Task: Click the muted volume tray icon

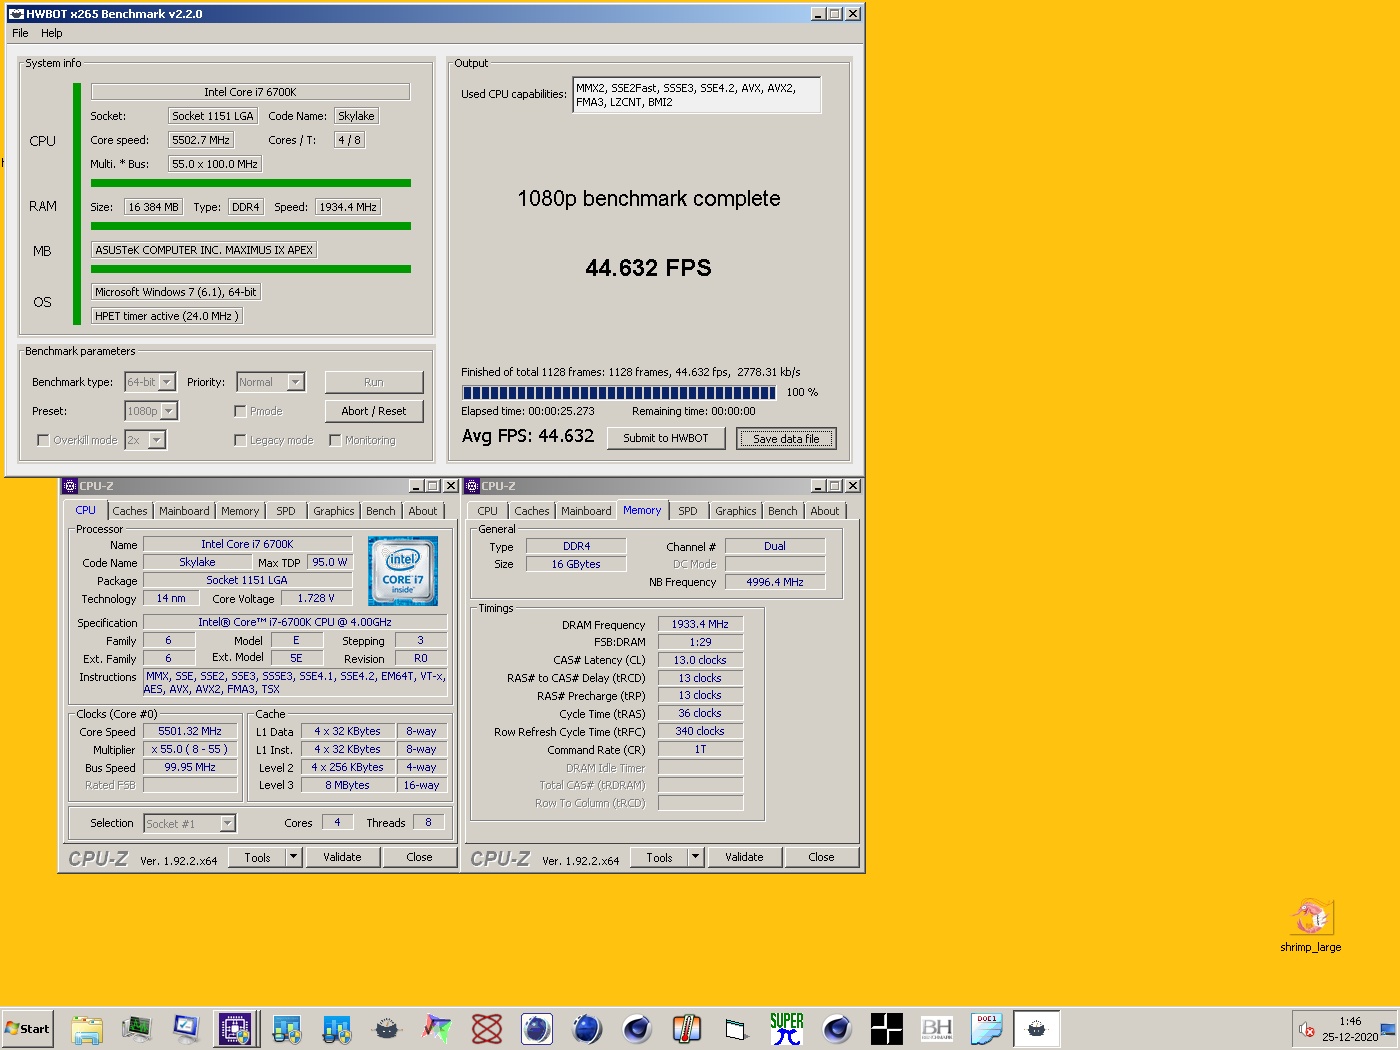Action: click(1306, 1029)
